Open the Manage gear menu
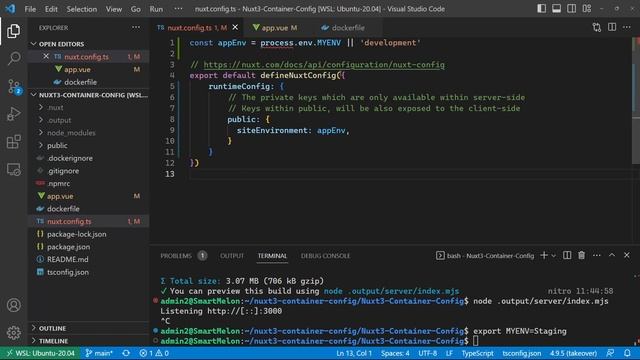 (x=13, y=333)
